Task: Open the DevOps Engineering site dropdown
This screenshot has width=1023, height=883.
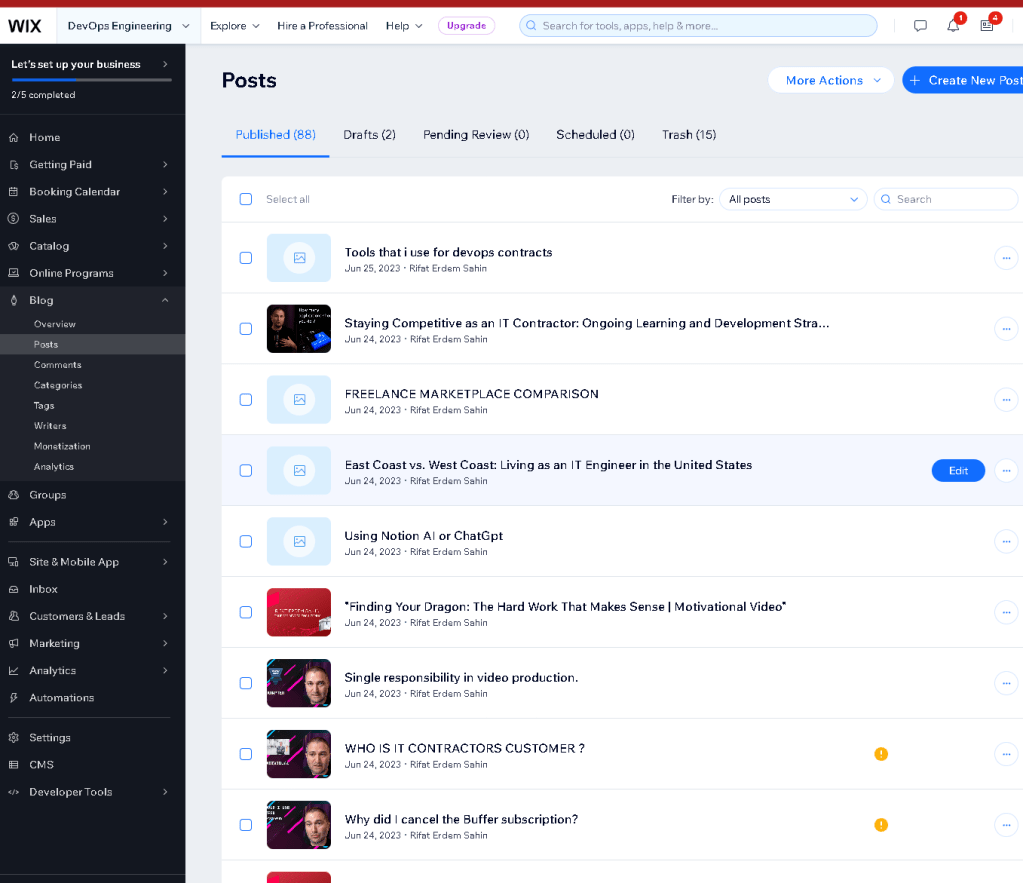Action: (x=129, y=26)
